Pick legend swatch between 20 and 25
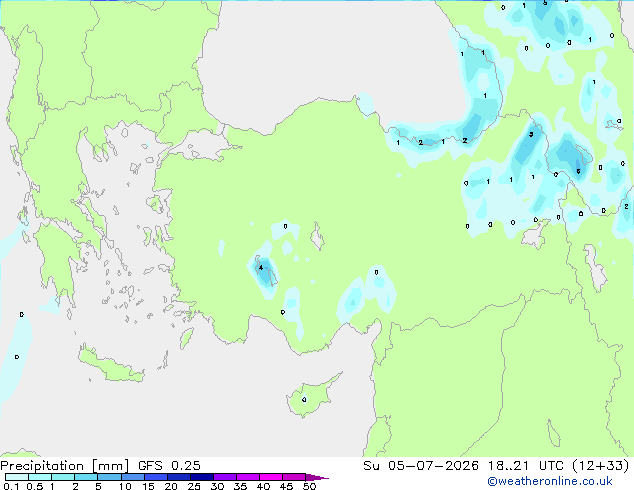Image resolution: width=634 pixels, height=490 pixels. click(178, 477)
